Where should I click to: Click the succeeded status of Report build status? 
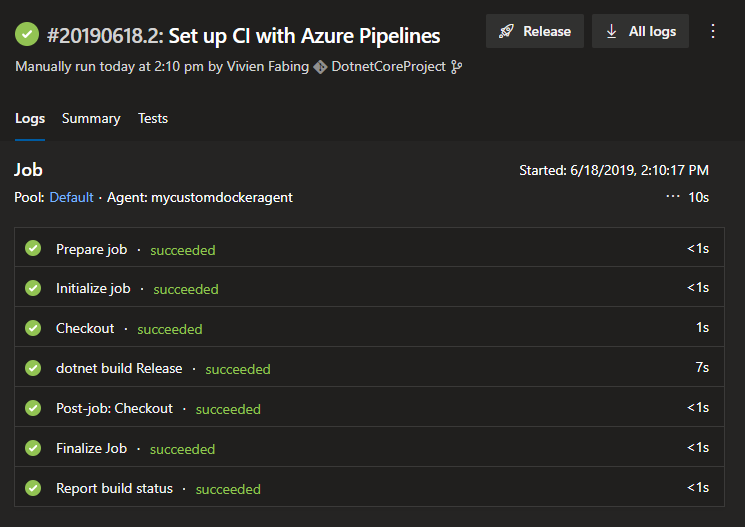pos(228,489)
